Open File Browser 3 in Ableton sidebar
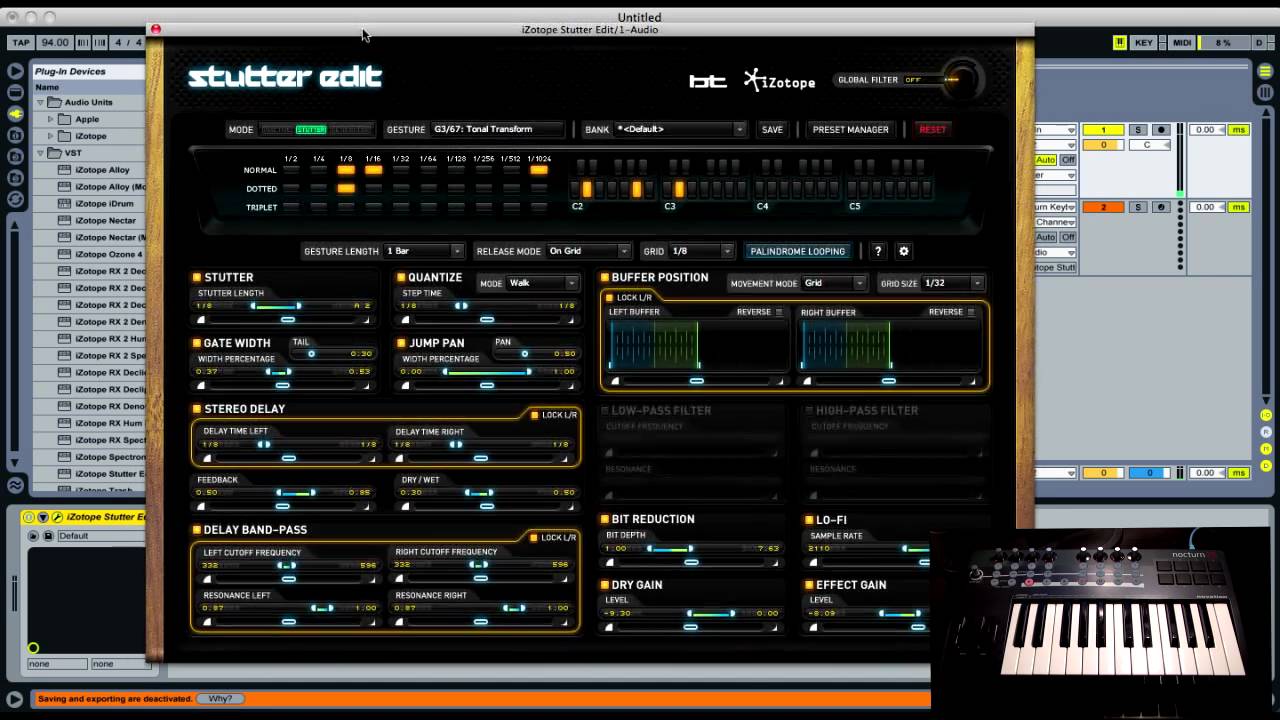The width and height of the screenshot is (1280, 720). 15,178
